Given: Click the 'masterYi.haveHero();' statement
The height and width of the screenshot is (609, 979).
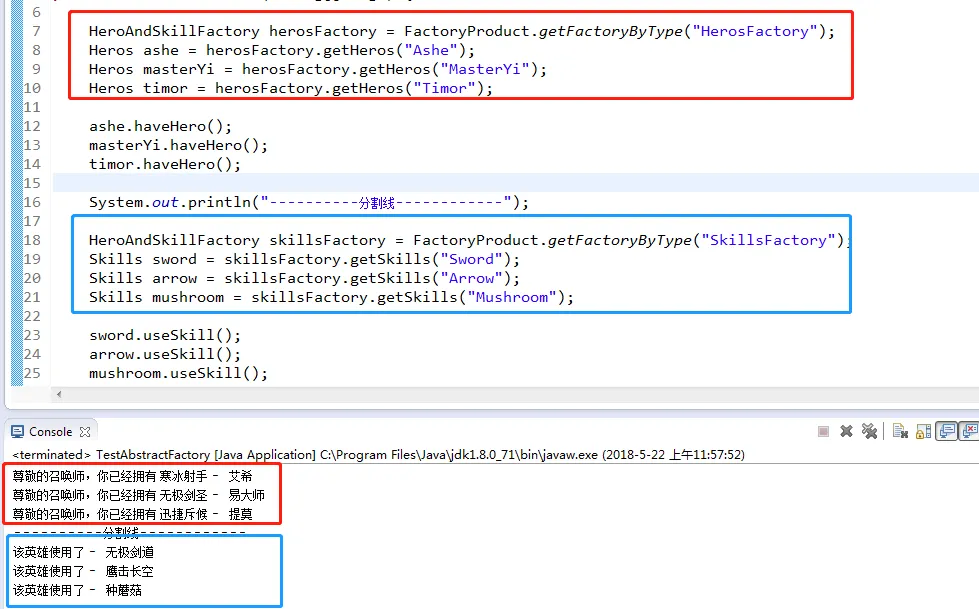Looking at the screenshot, I should (178, 145).
